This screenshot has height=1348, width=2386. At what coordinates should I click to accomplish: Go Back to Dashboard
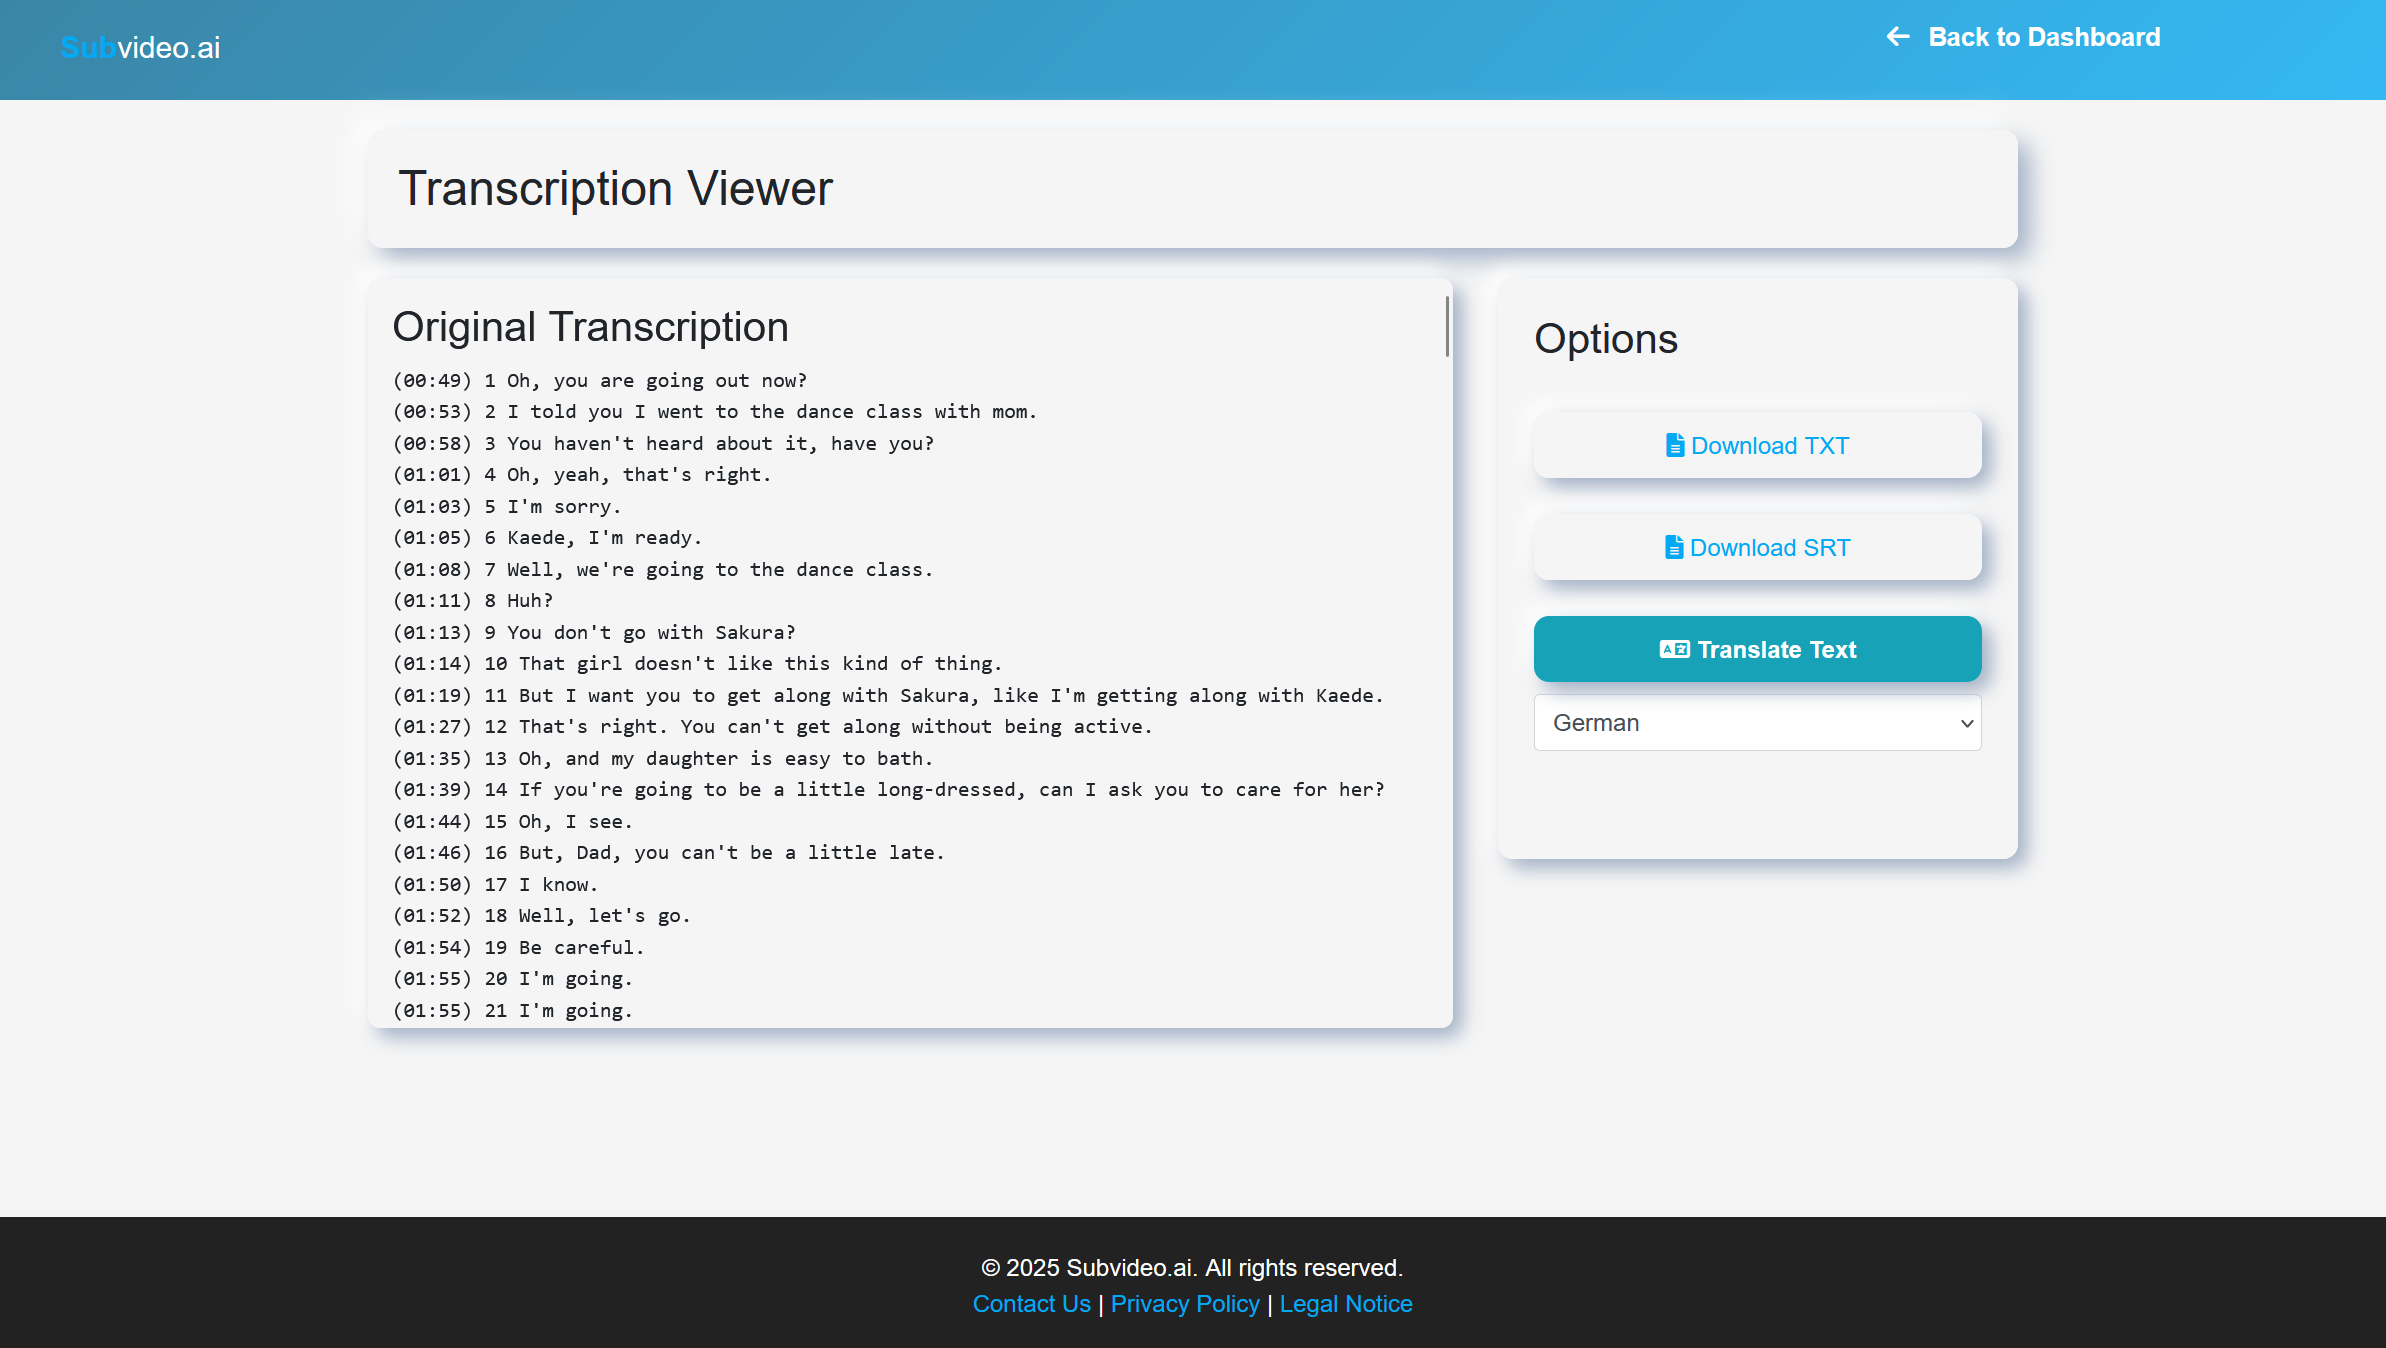click(x=2043, y=37)
